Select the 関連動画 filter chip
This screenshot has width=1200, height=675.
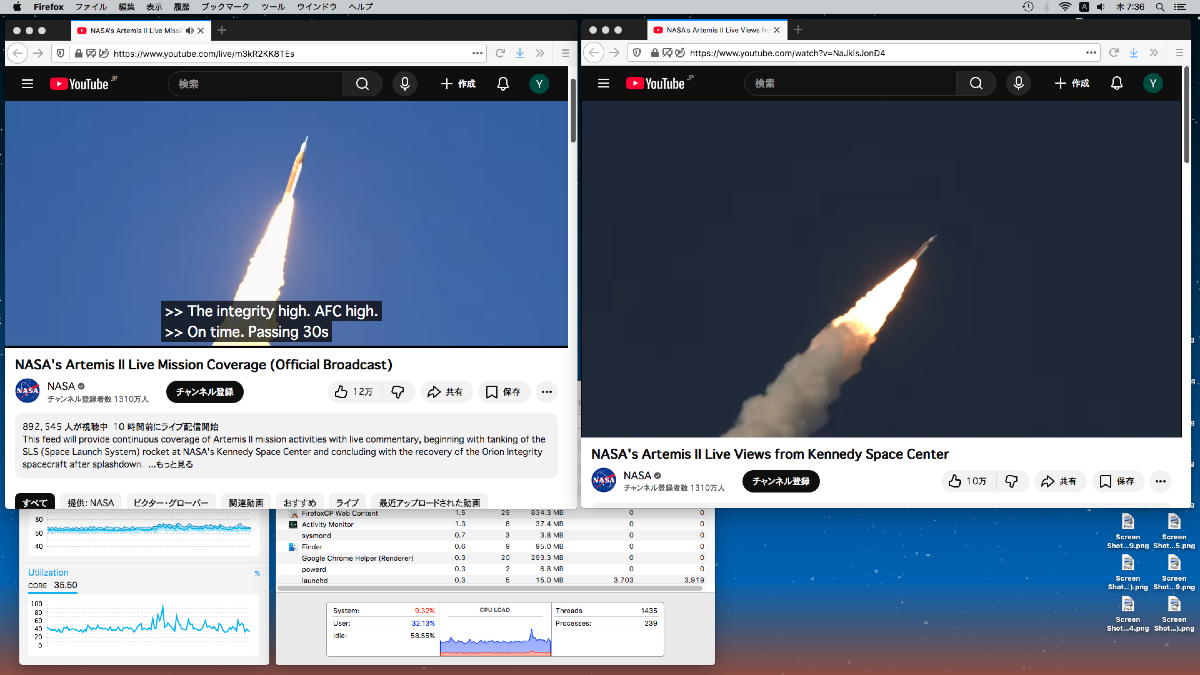(x=246, y=502)
